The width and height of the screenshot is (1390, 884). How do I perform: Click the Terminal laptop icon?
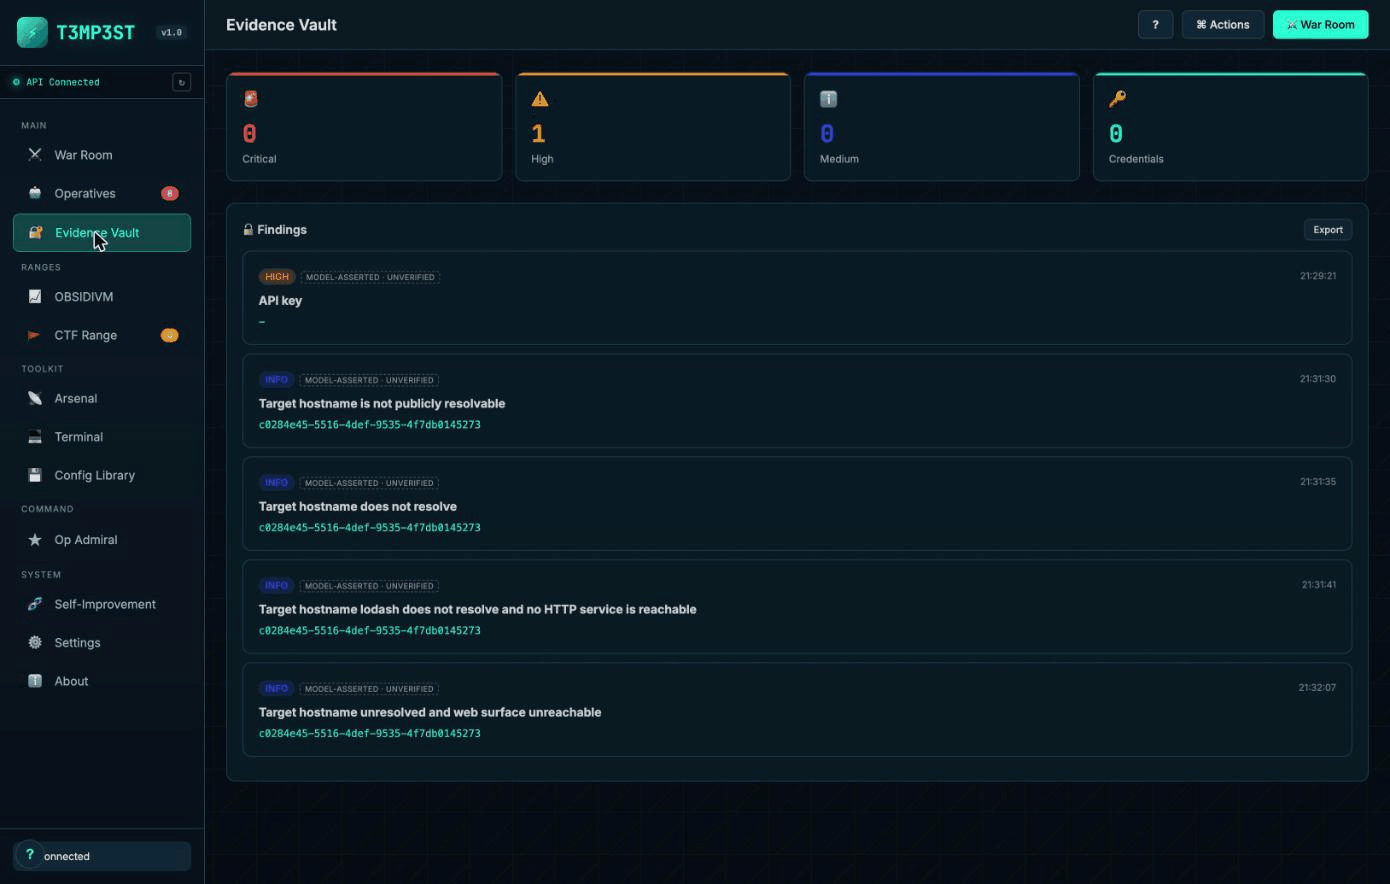tap(35, 437)
